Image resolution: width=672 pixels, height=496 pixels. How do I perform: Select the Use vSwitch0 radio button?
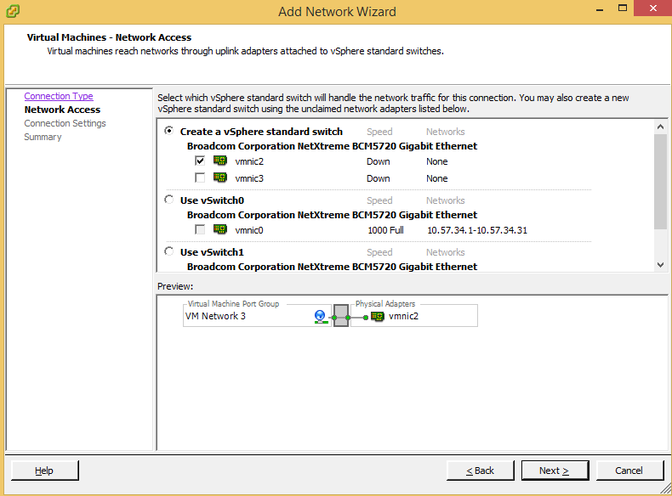pos(169,200)
